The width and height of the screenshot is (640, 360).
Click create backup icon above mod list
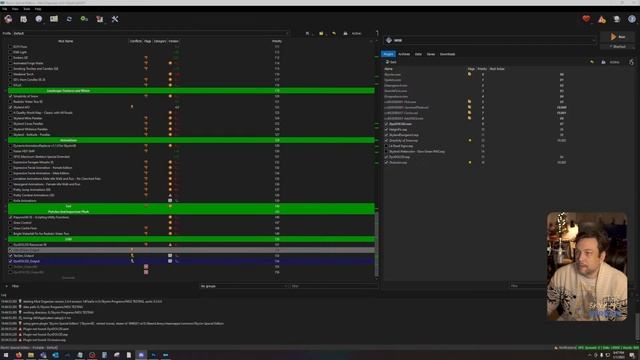(345, 33)
